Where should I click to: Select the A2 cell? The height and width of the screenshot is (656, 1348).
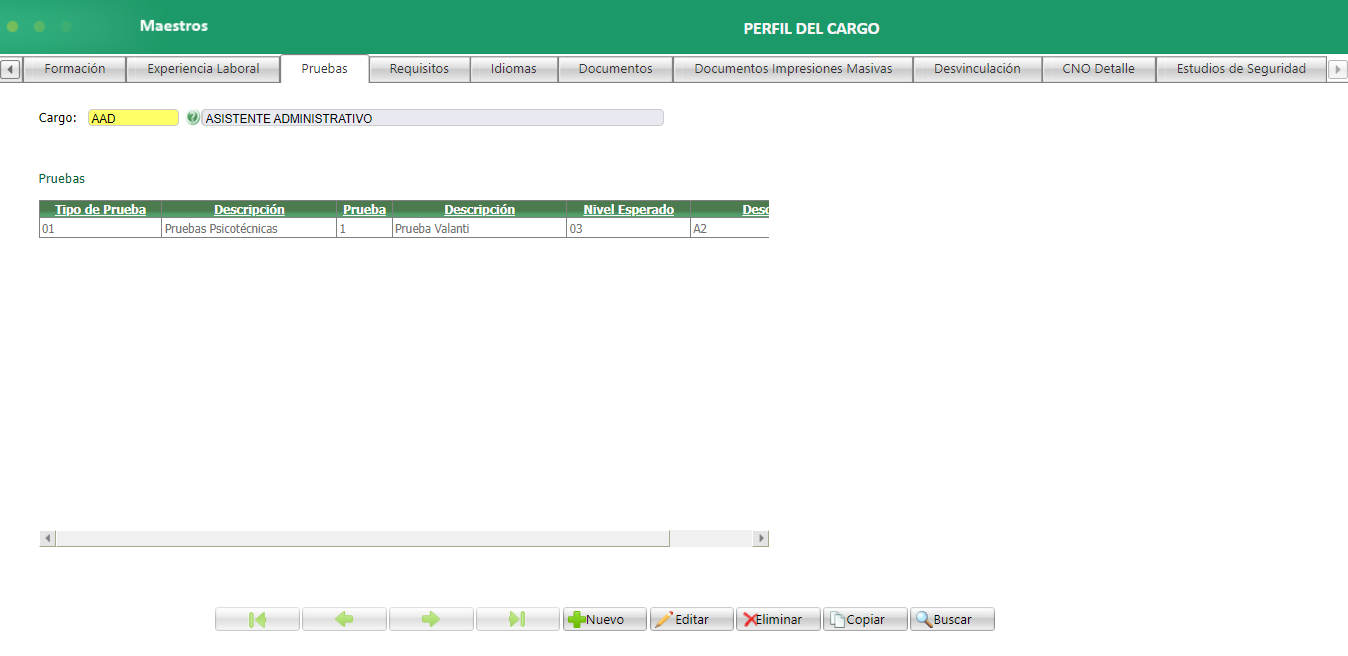[730, 228]
